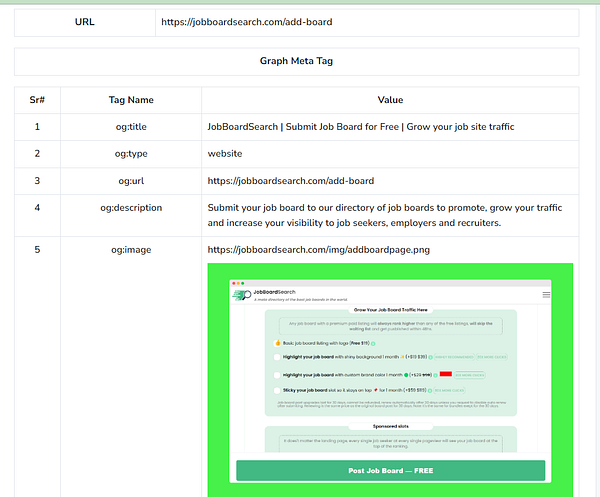Click Sponsored slots heading in preview
The image size is (600, 497).
pyautogui.click(x=390, y=426)
